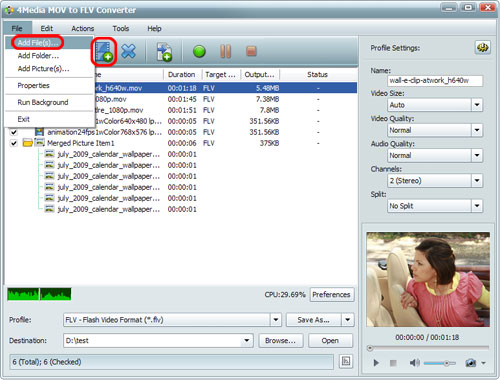
Task: Click the Status column header
Action: pyautogui.click(x=317, y=75)
